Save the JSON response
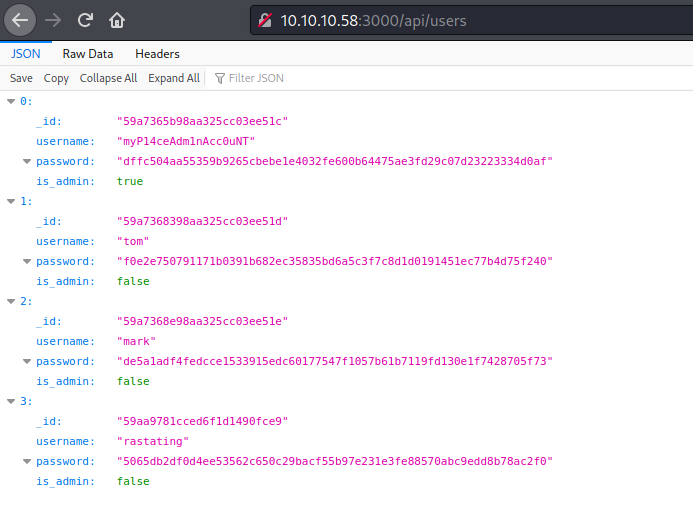 (x=21, y=78)
